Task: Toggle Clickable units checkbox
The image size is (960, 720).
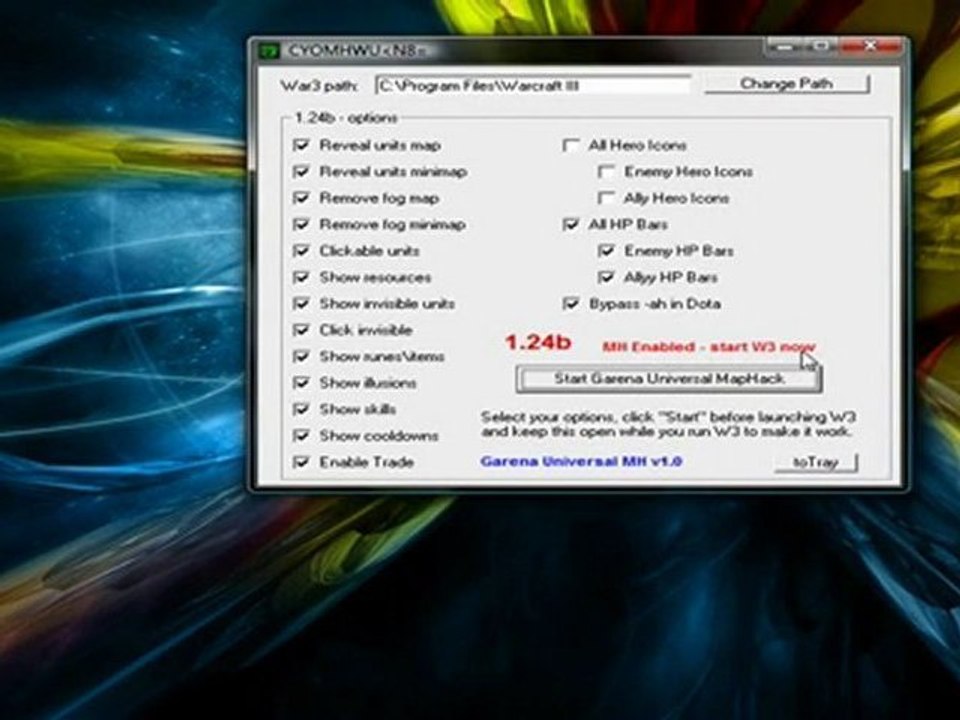Action: click(301, 250)
